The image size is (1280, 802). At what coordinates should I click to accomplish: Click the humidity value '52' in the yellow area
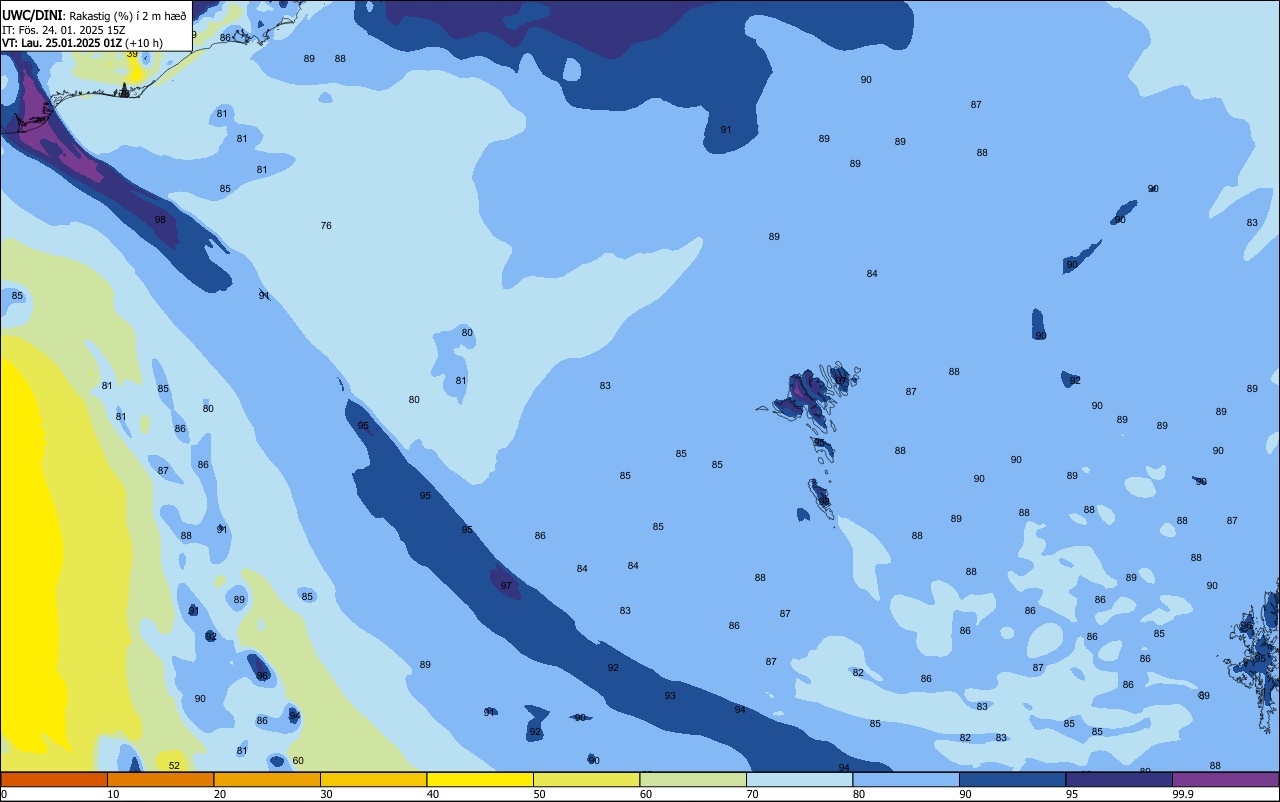174,766
